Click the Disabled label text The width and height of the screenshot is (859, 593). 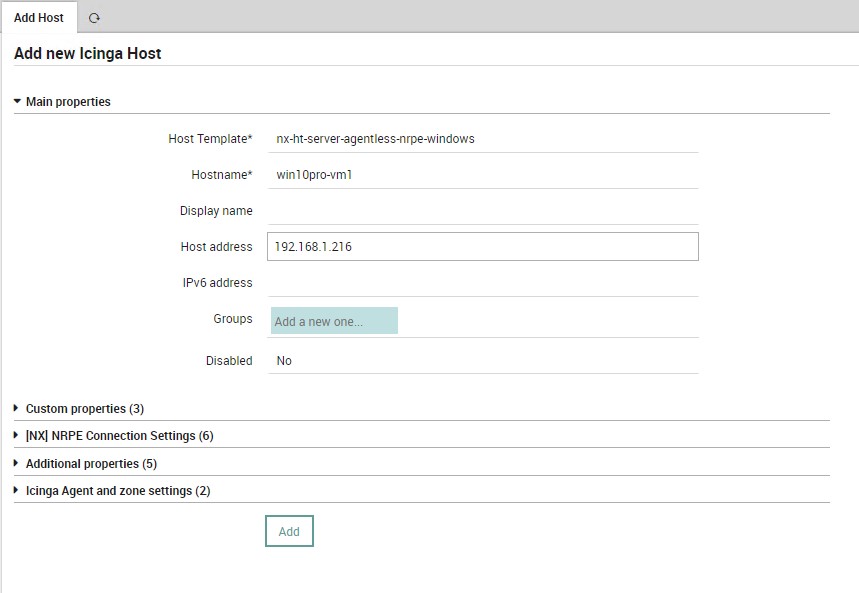[x=229, y=361]
